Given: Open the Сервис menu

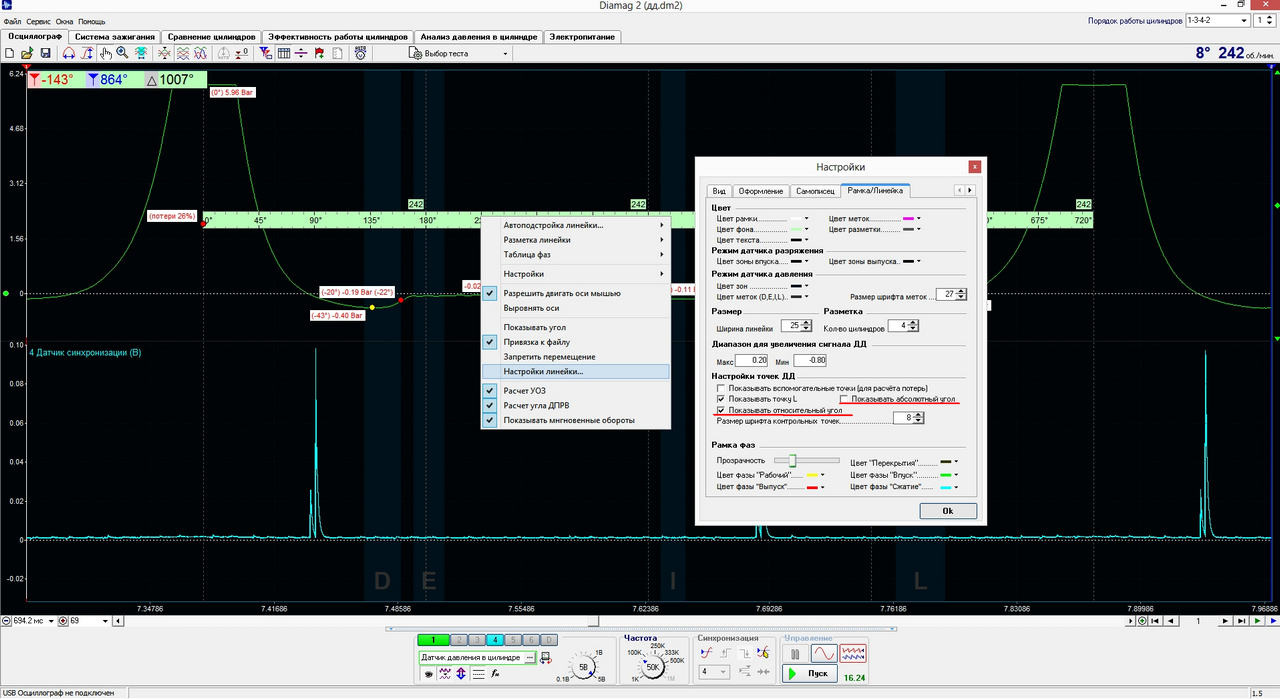Looking at the screenshot, I should [x=38, y=21].
